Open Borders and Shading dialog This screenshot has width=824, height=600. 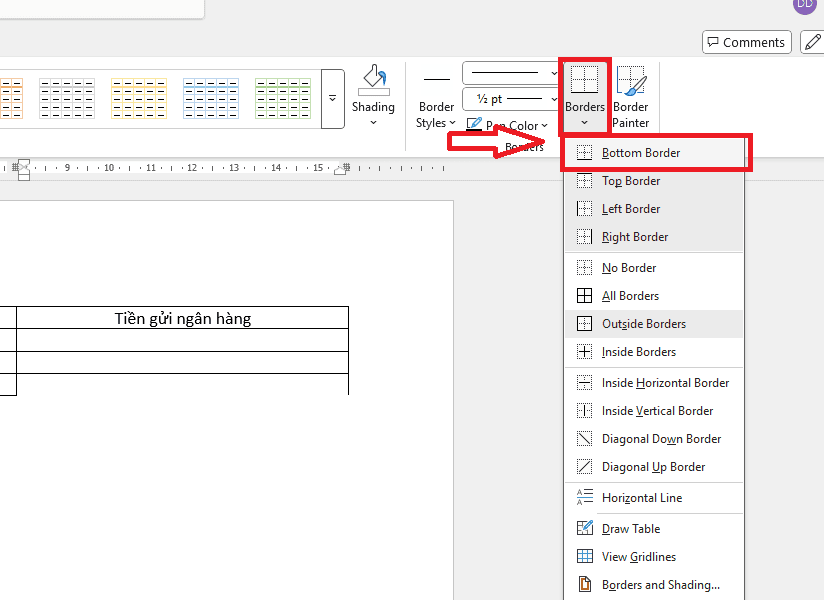click(660, 585)
